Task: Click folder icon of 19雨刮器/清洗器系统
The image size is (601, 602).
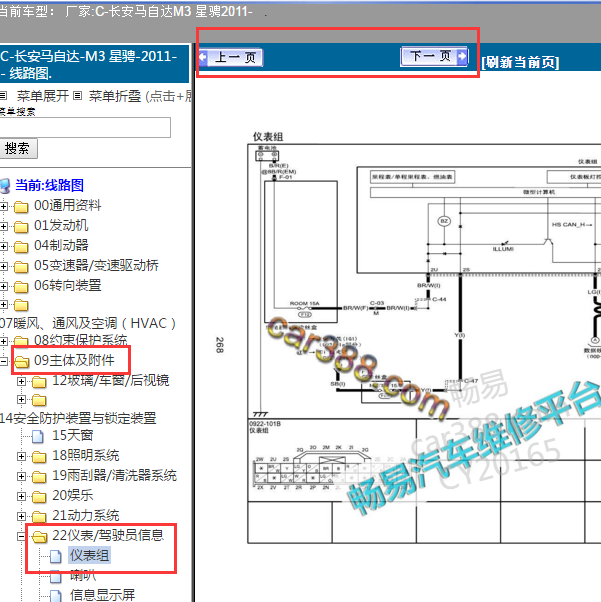Action: pyautogui.click(x=39, y=477)
